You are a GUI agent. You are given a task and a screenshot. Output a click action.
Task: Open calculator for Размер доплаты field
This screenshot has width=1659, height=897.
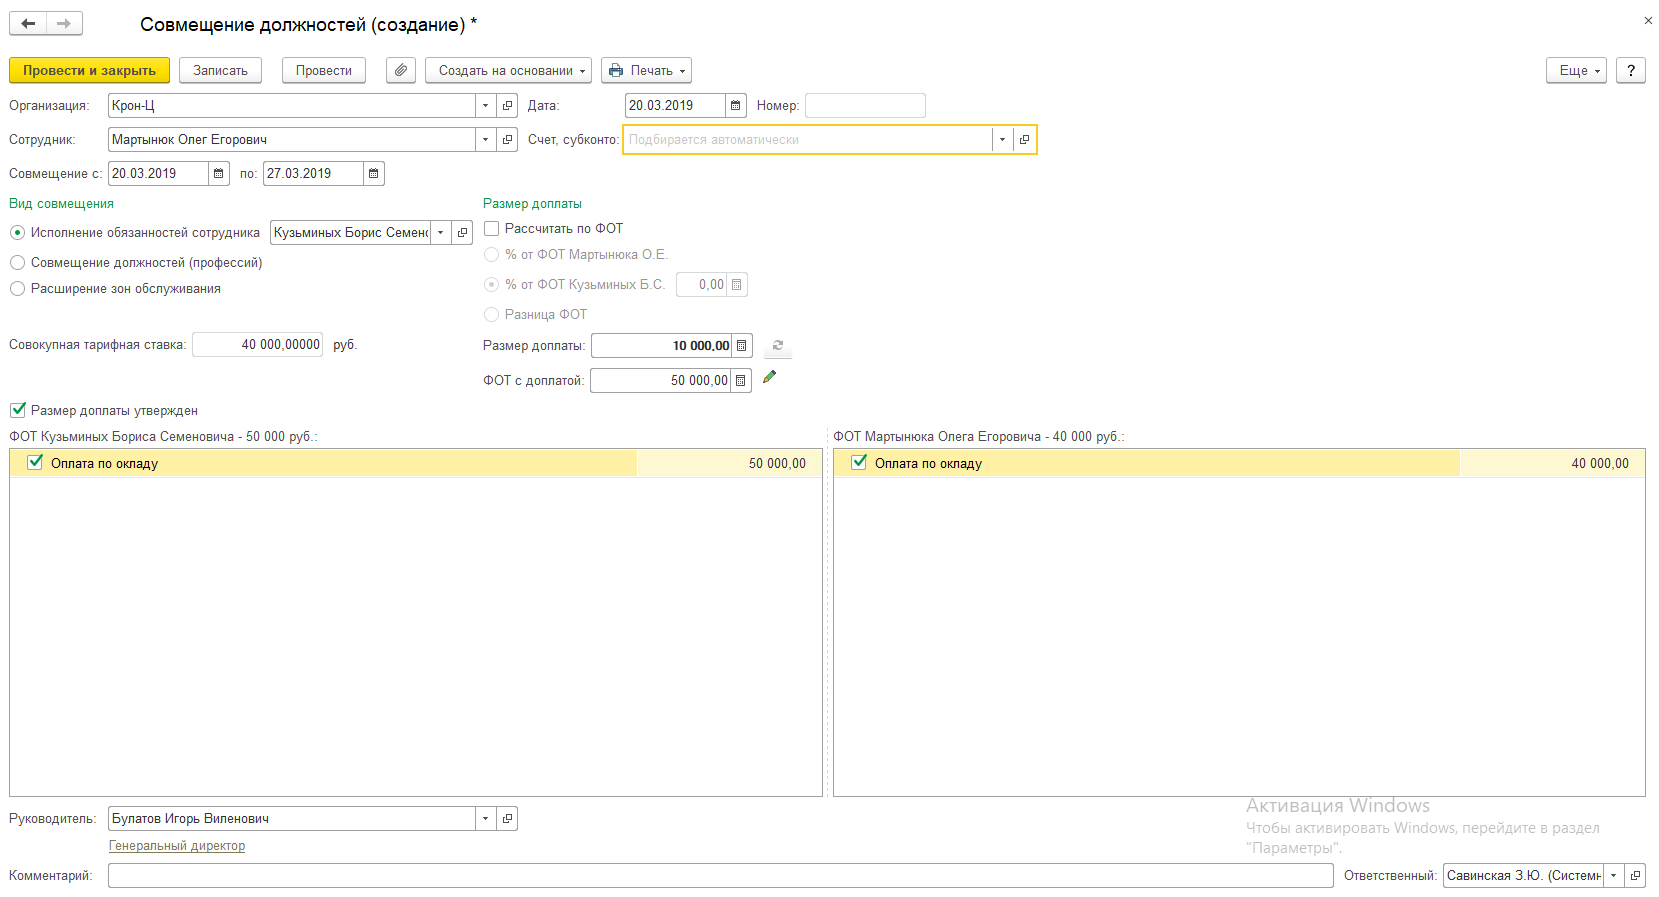click(742, 346)
